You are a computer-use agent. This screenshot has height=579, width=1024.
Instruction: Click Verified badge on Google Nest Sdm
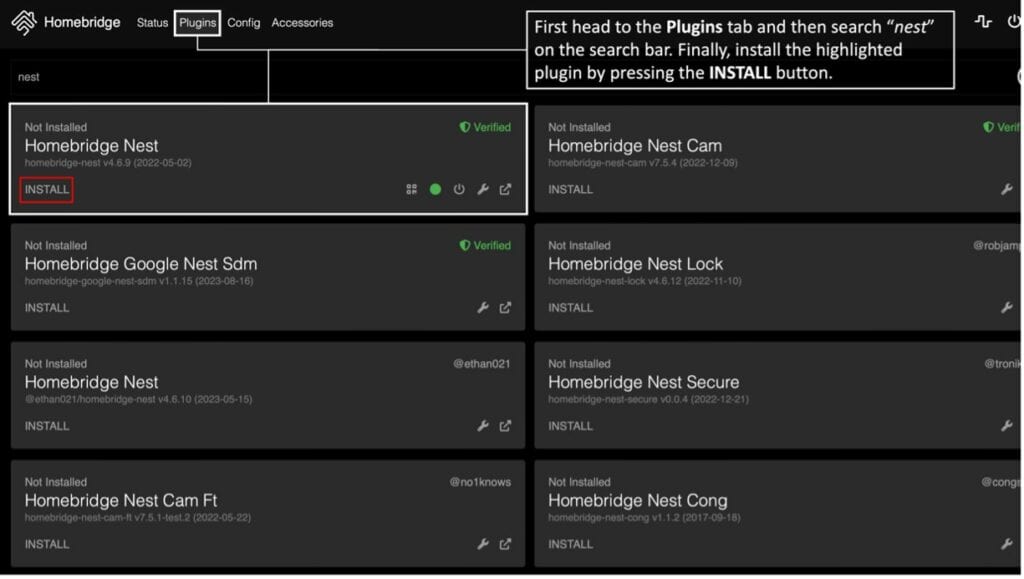pos(485,246)
